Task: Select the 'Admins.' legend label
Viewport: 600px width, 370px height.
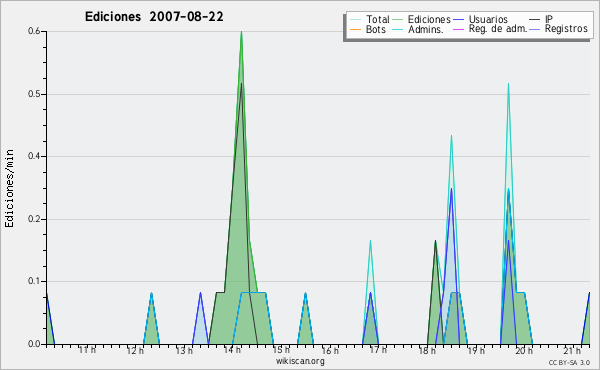Action: (x=426, y=29)
